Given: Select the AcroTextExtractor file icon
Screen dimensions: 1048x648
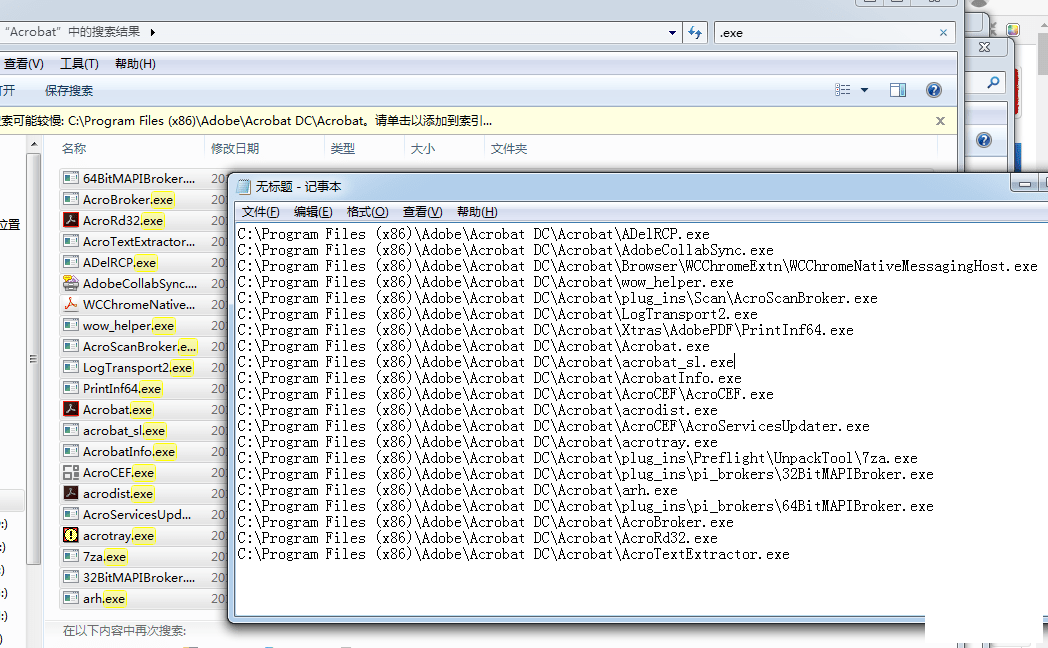Looking at the screenshot, I should [x=71, y=241].
